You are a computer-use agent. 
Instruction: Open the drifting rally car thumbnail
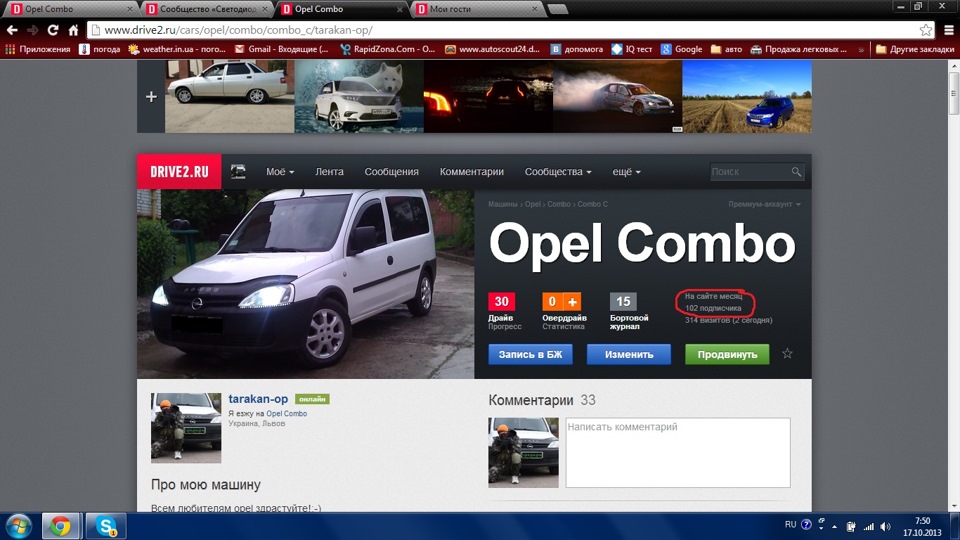(618, 96)
